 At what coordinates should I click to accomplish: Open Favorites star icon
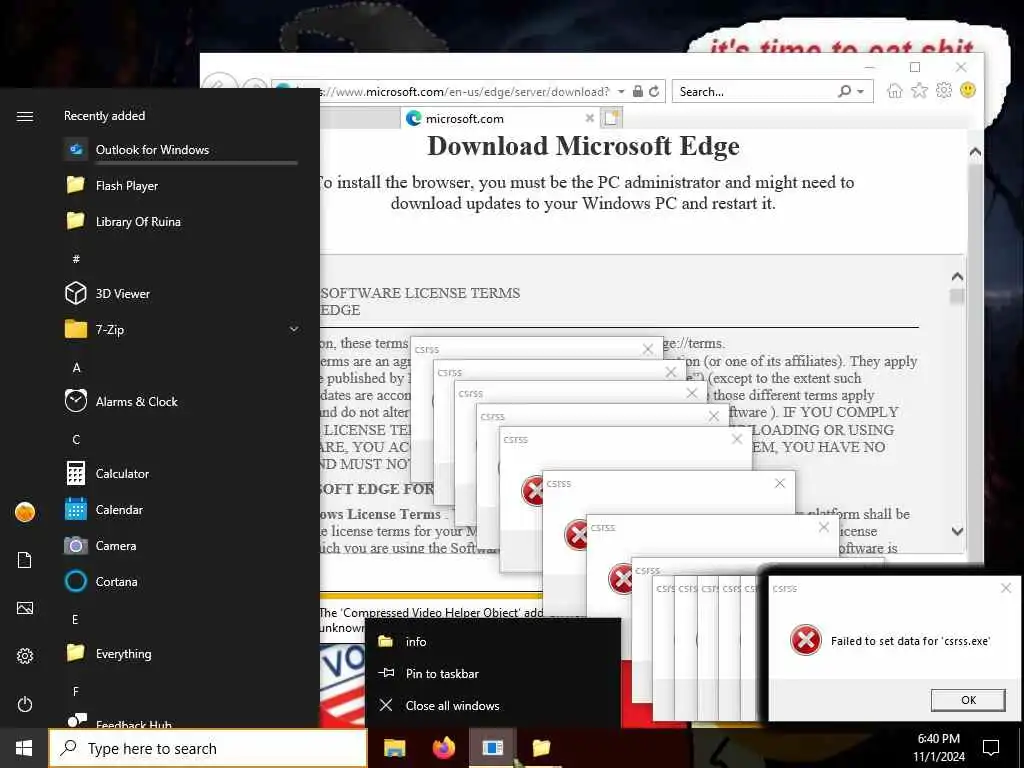coord(919,91)
